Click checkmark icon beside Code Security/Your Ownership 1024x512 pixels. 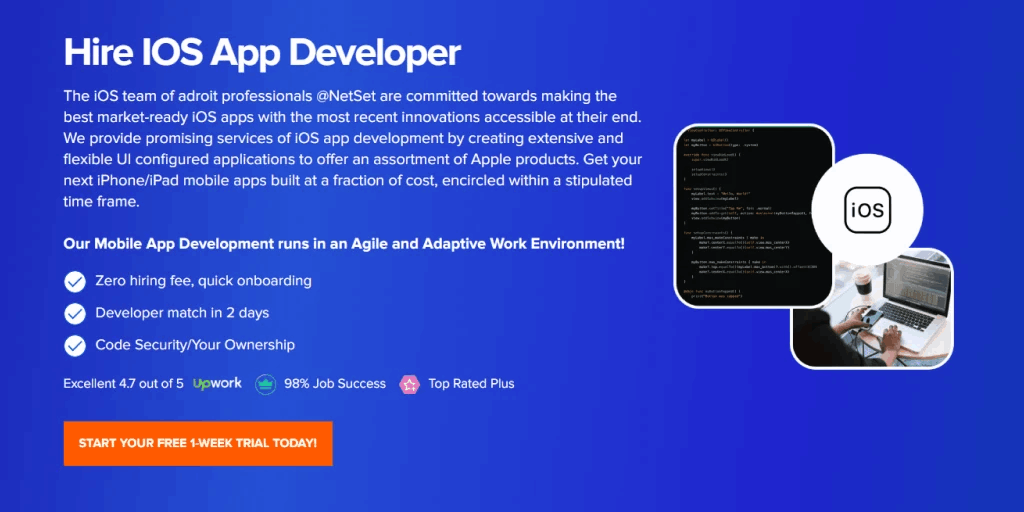point(75,345)
